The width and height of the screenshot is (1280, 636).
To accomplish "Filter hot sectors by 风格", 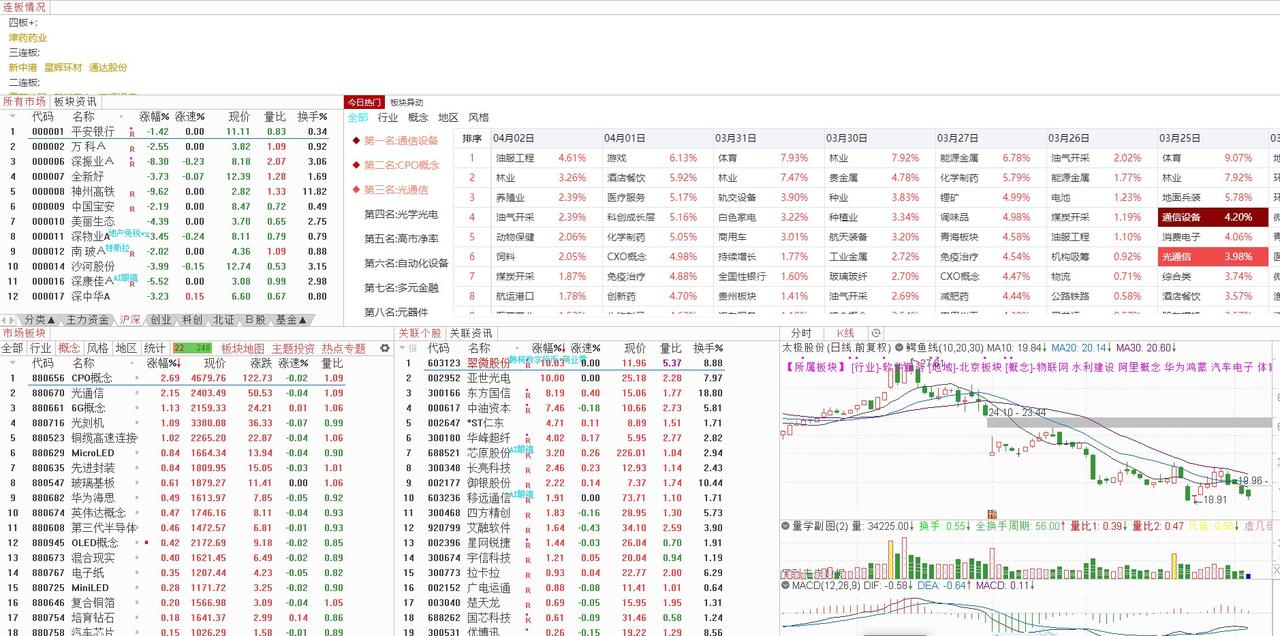I will click(x=479, y=118).
